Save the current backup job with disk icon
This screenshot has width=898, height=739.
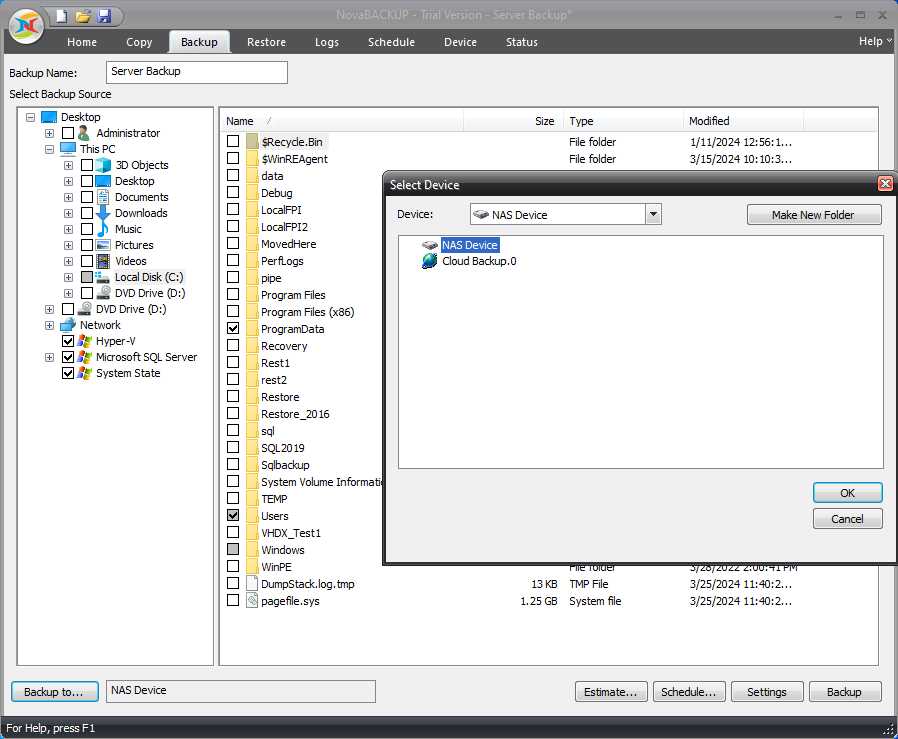[x=104, y=16]
